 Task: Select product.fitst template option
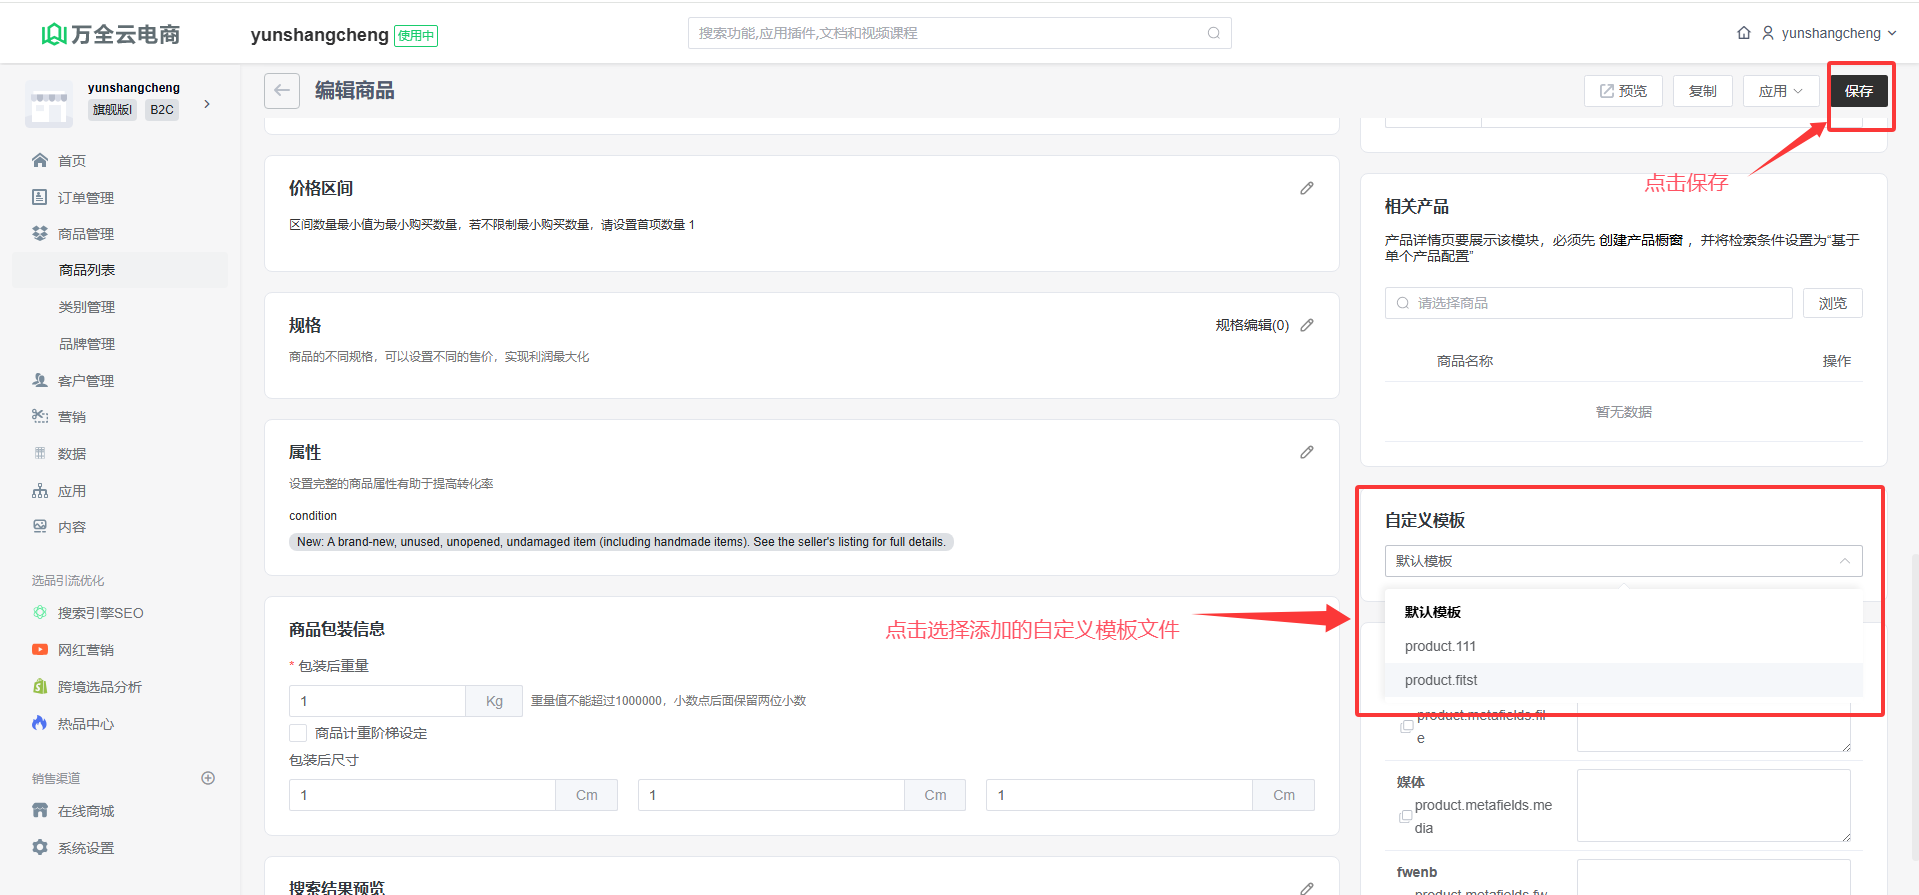pos(1440,680)
